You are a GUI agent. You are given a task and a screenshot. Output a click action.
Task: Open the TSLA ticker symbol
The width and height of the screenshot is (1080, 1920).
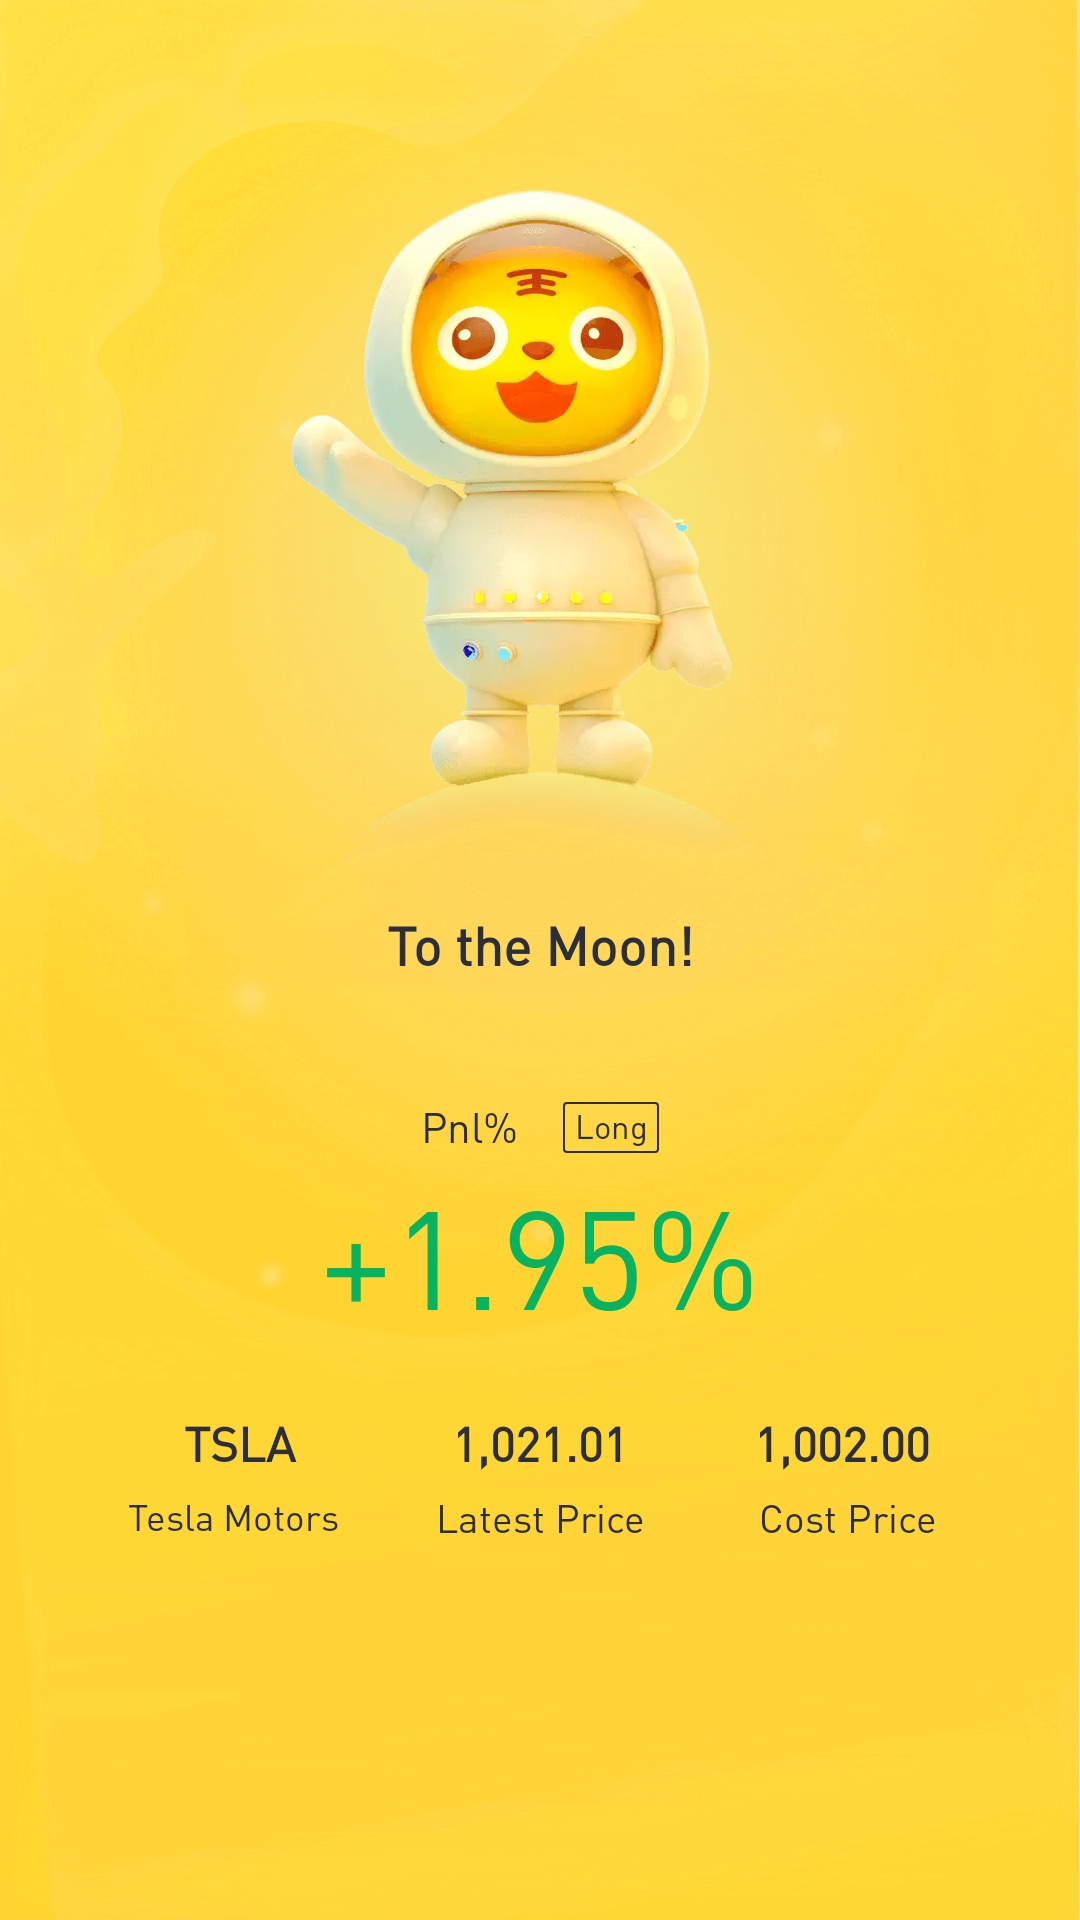pos(241,1446)
